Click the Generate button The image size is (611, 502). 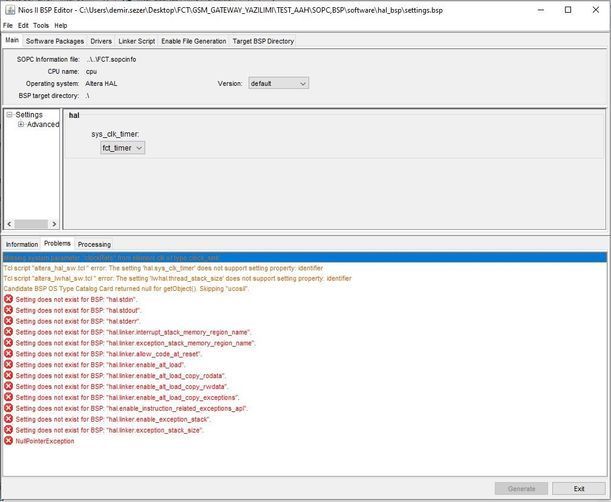pos(521,488)
